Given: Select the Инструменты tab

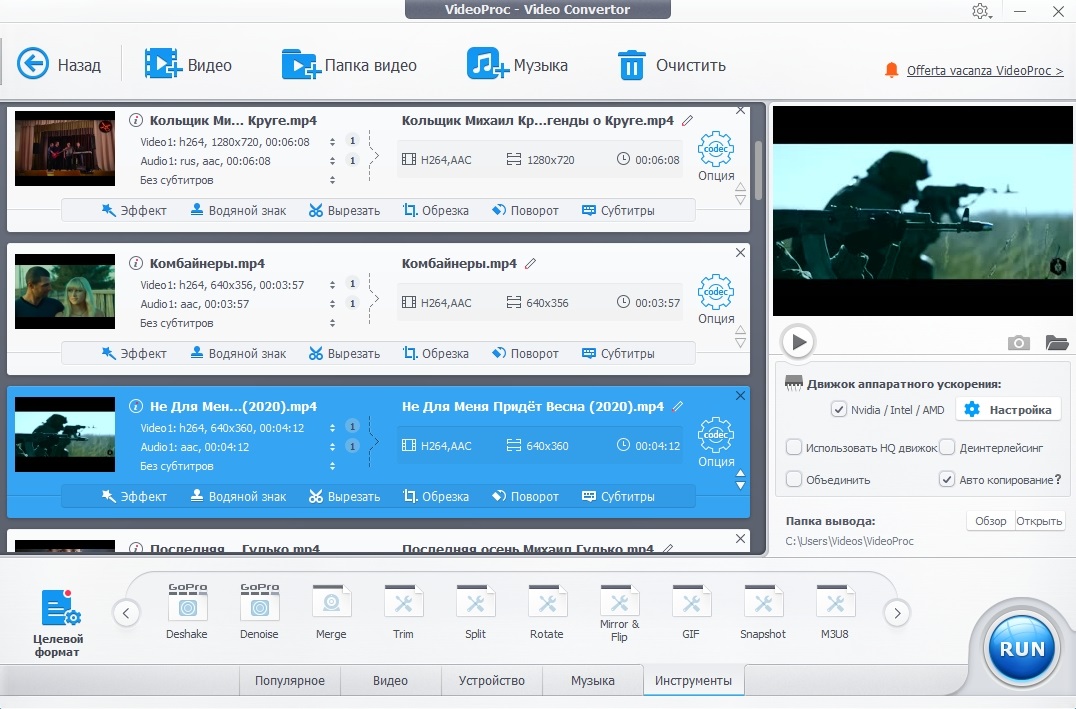Looking at the screenshot, I should (693, 680).
